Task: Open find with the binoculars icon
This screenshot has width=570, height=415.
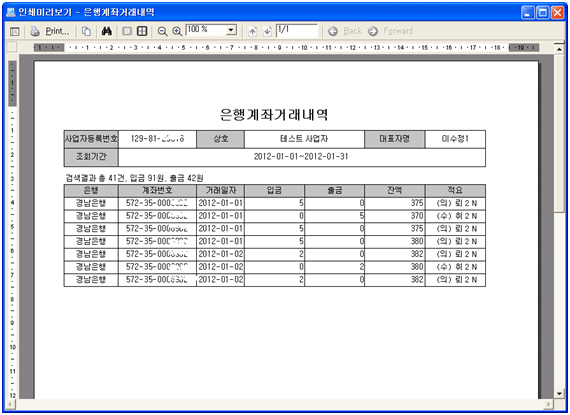Action: [x=107, y=32]
